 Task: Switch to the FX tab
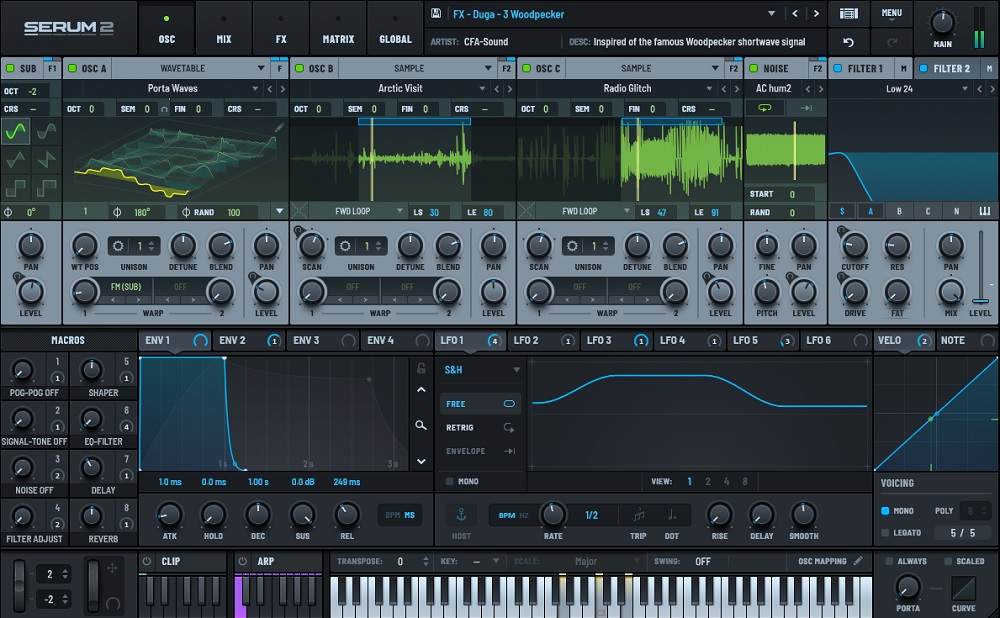pos(281,28)
